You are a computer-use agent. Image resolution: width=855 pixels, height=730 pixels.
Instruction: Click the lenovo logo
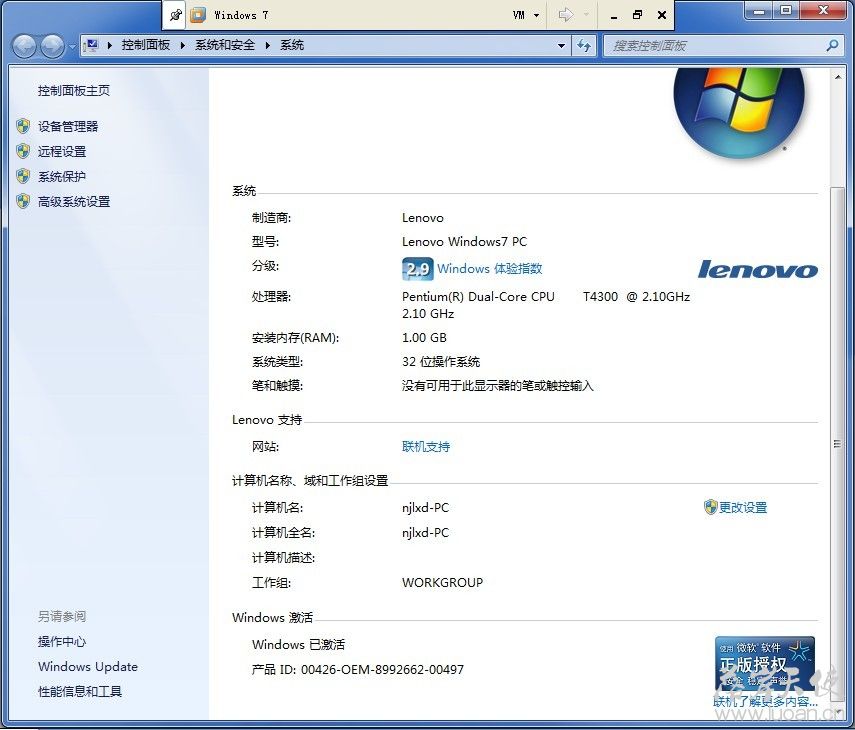(758, 269)
